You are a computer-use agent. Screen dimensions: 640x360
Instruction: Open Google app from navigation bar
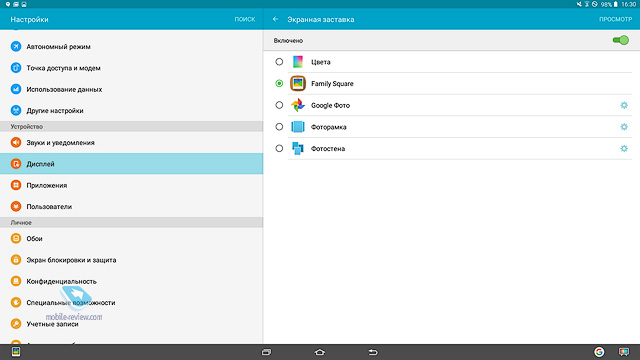pos(599,352)
